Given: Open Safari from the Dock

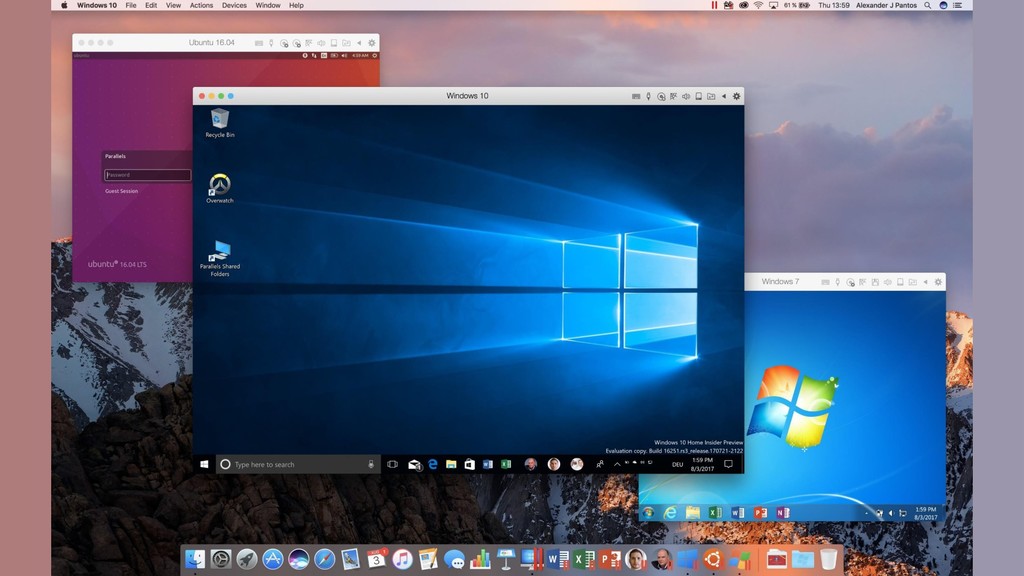Looking at the screenshot, I should [x=325, y=559].
